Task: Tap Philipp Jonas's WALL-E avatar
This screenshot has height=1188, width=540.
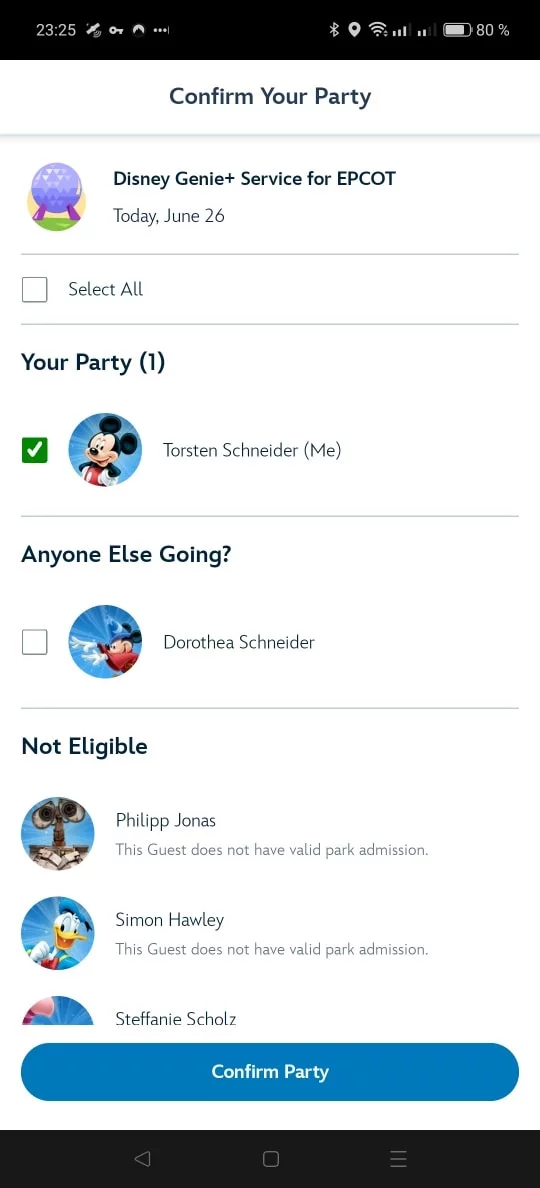Action: (x=58, y=833)
